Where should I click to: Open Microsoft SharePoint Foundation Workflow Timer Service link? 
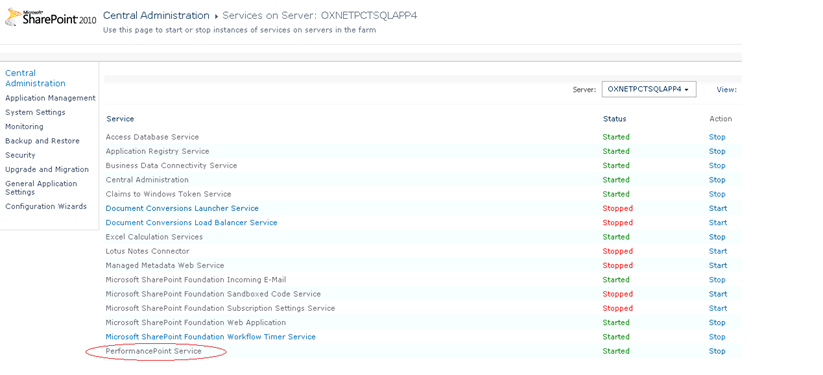coord(210,337)
